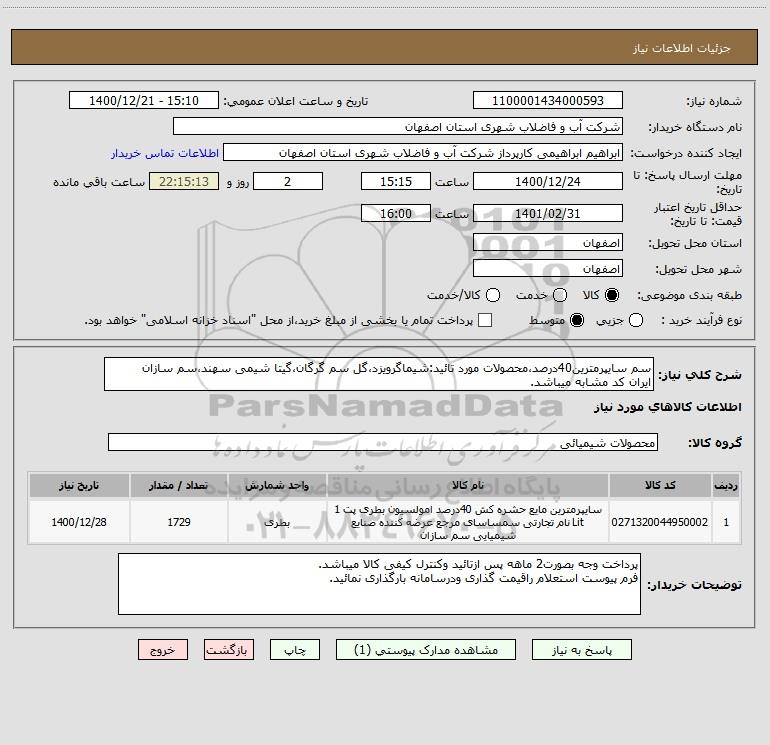
Task: Click the unit cell بطری
Action: point(277,522)
